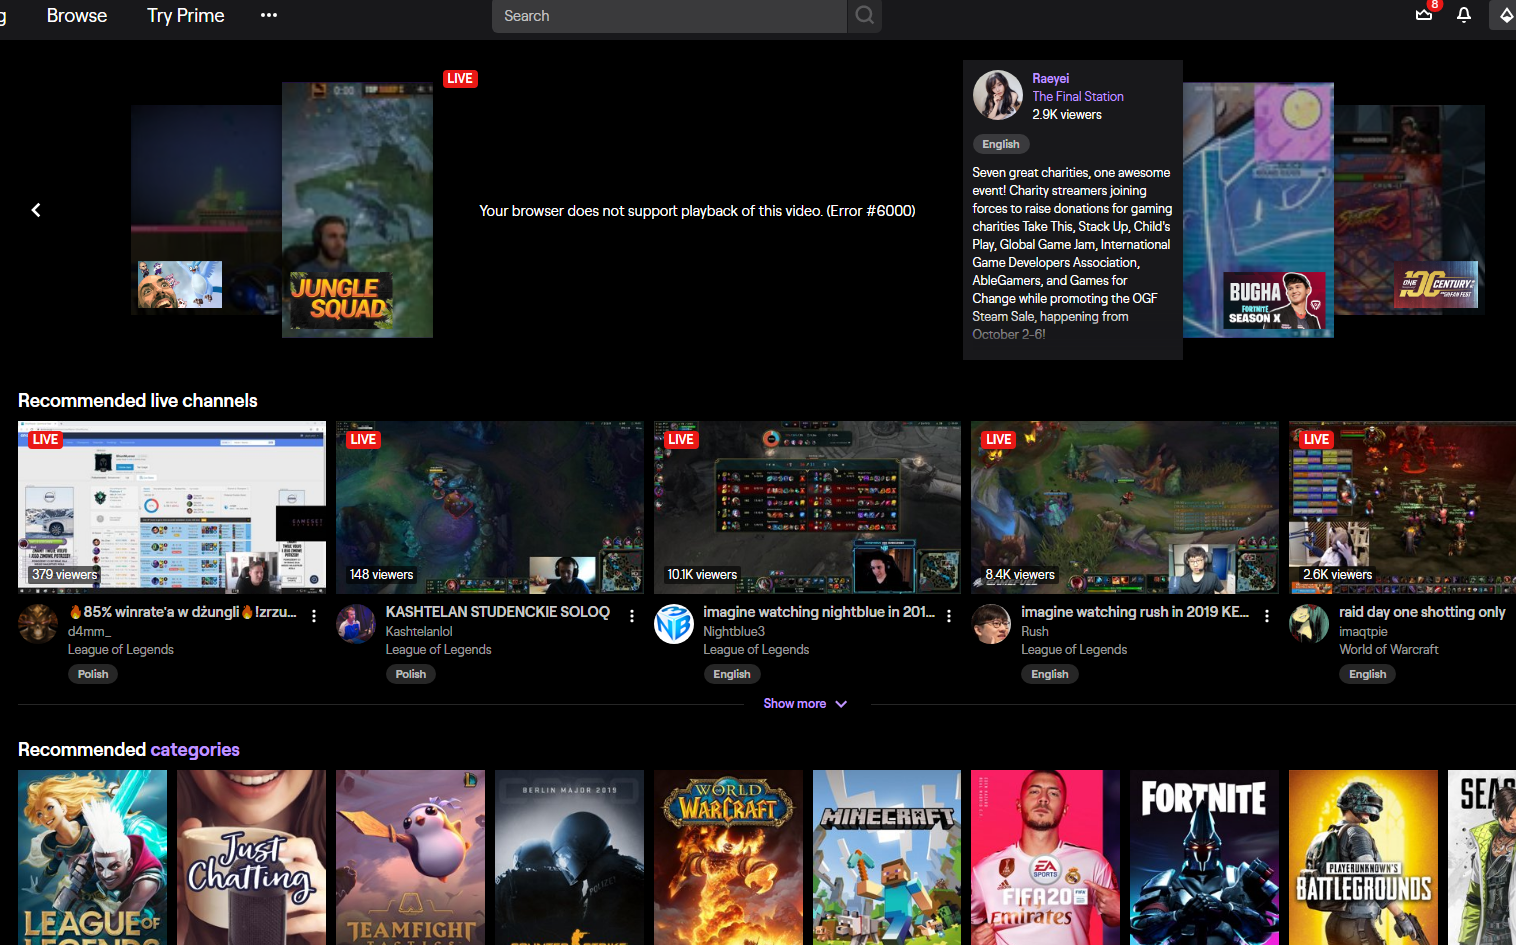Click the video player error message area

pos(697,211)
